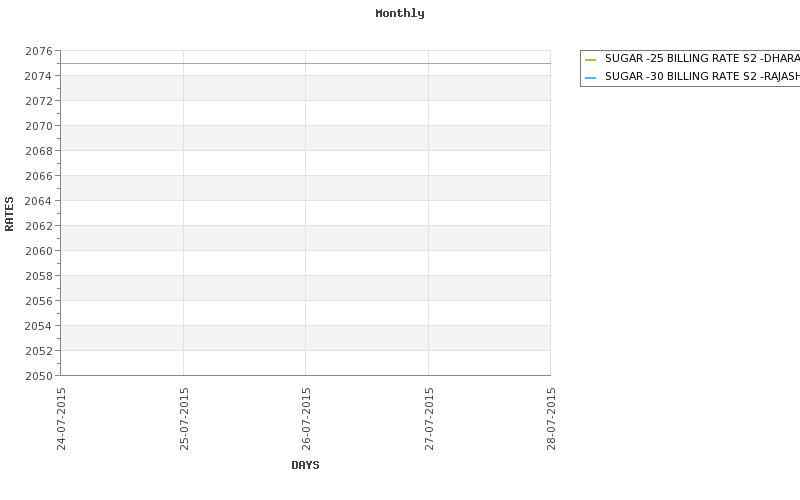Click the RATES axis title
The image size is (800, 500).
[x=9, y=214]
